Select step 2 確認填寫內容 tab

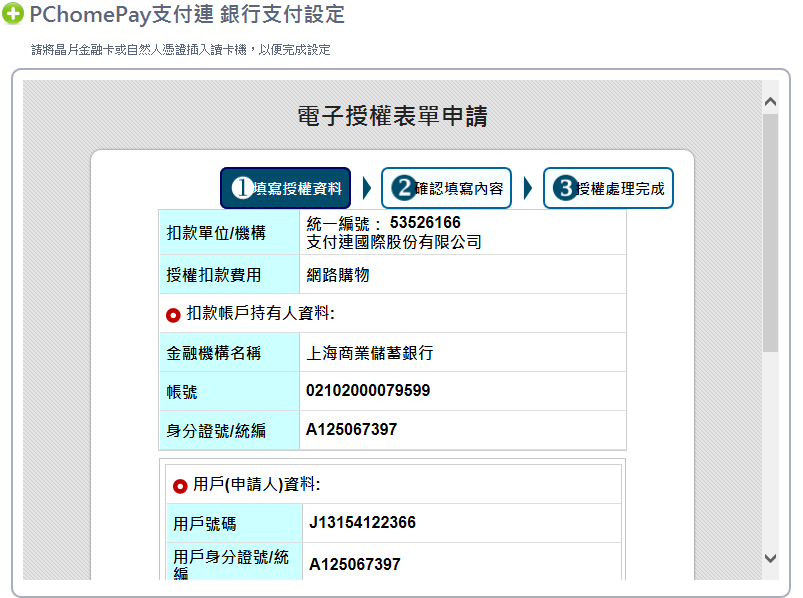(x=447, y=188)
